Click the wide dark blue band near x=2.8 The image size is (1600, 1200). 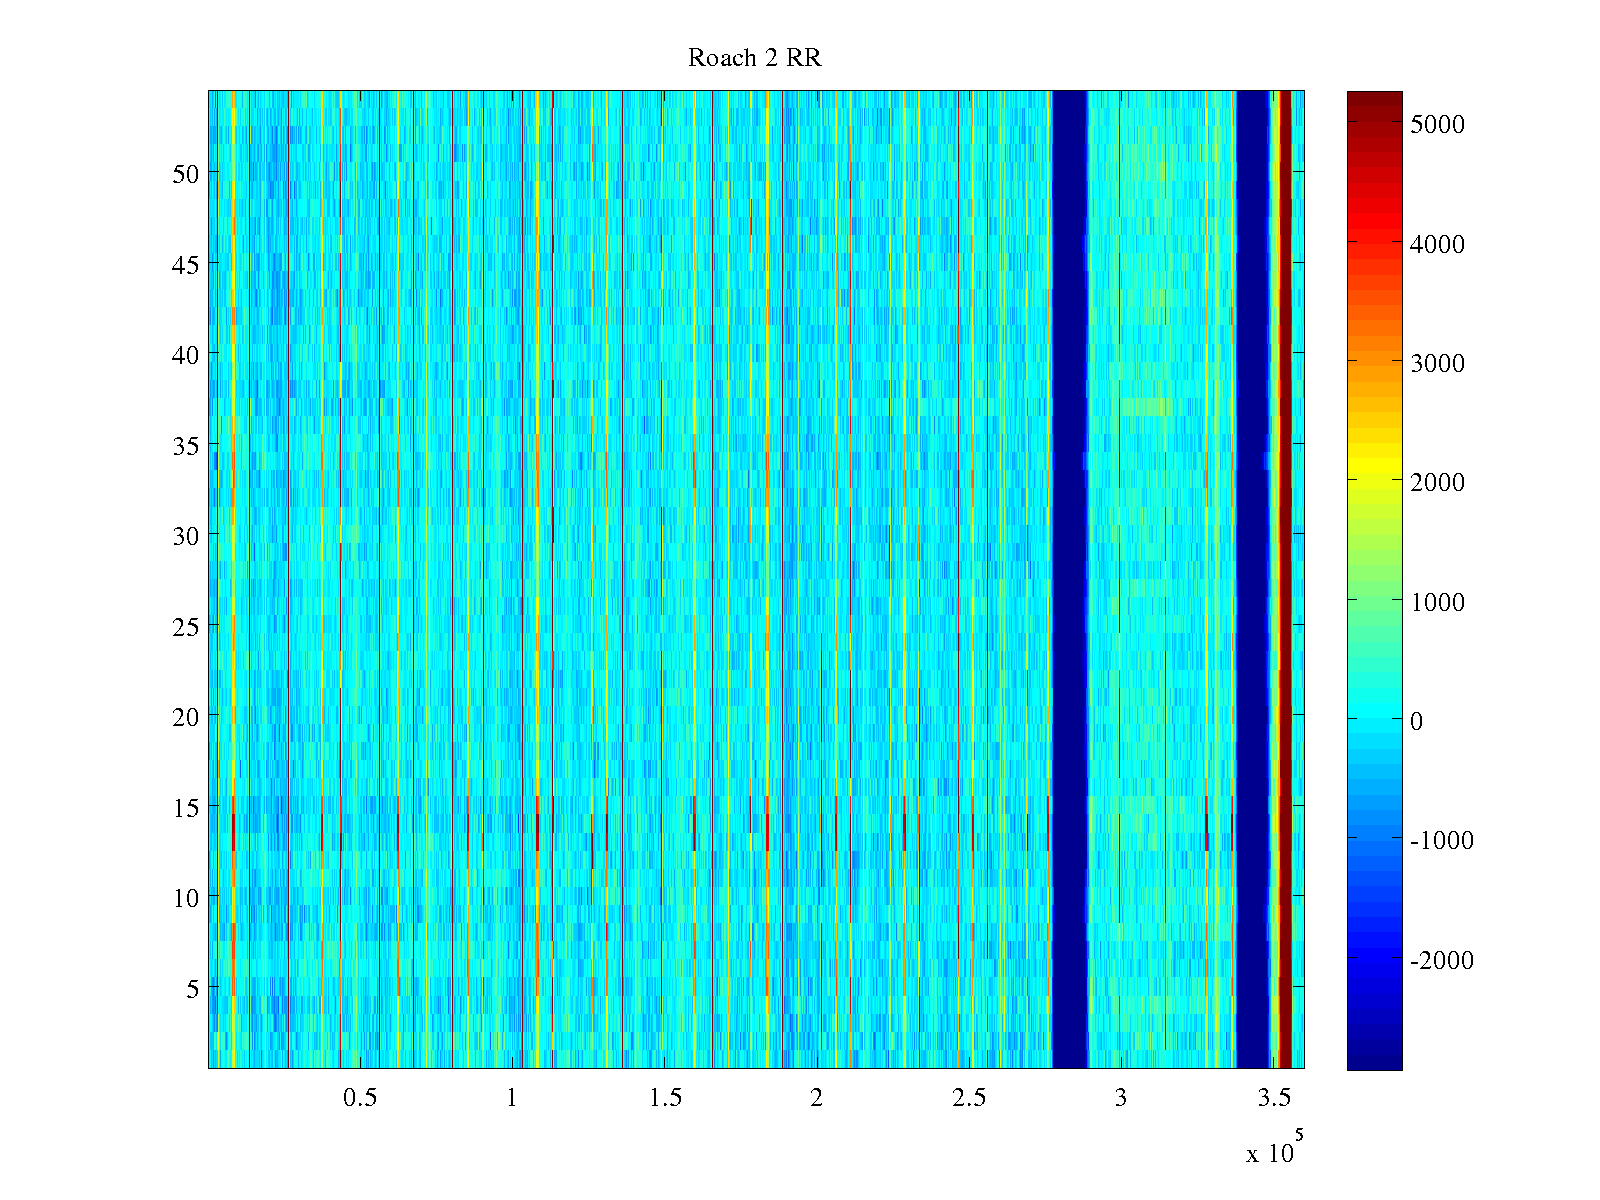coord(1070,580)
